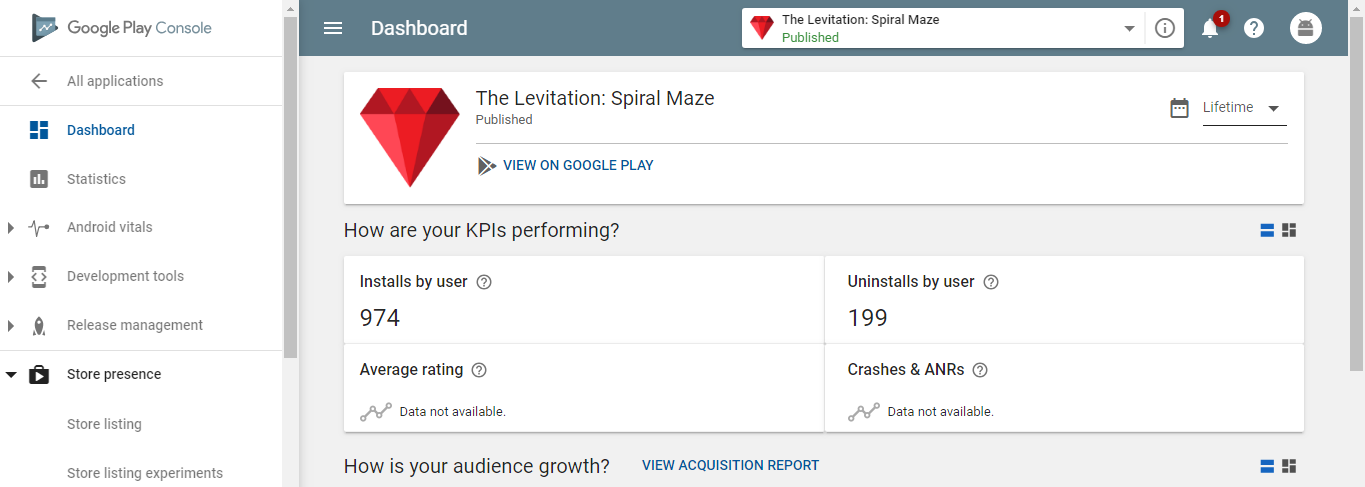Click the help icon beside Crashes & ANRs

click(x=980, y=370)
